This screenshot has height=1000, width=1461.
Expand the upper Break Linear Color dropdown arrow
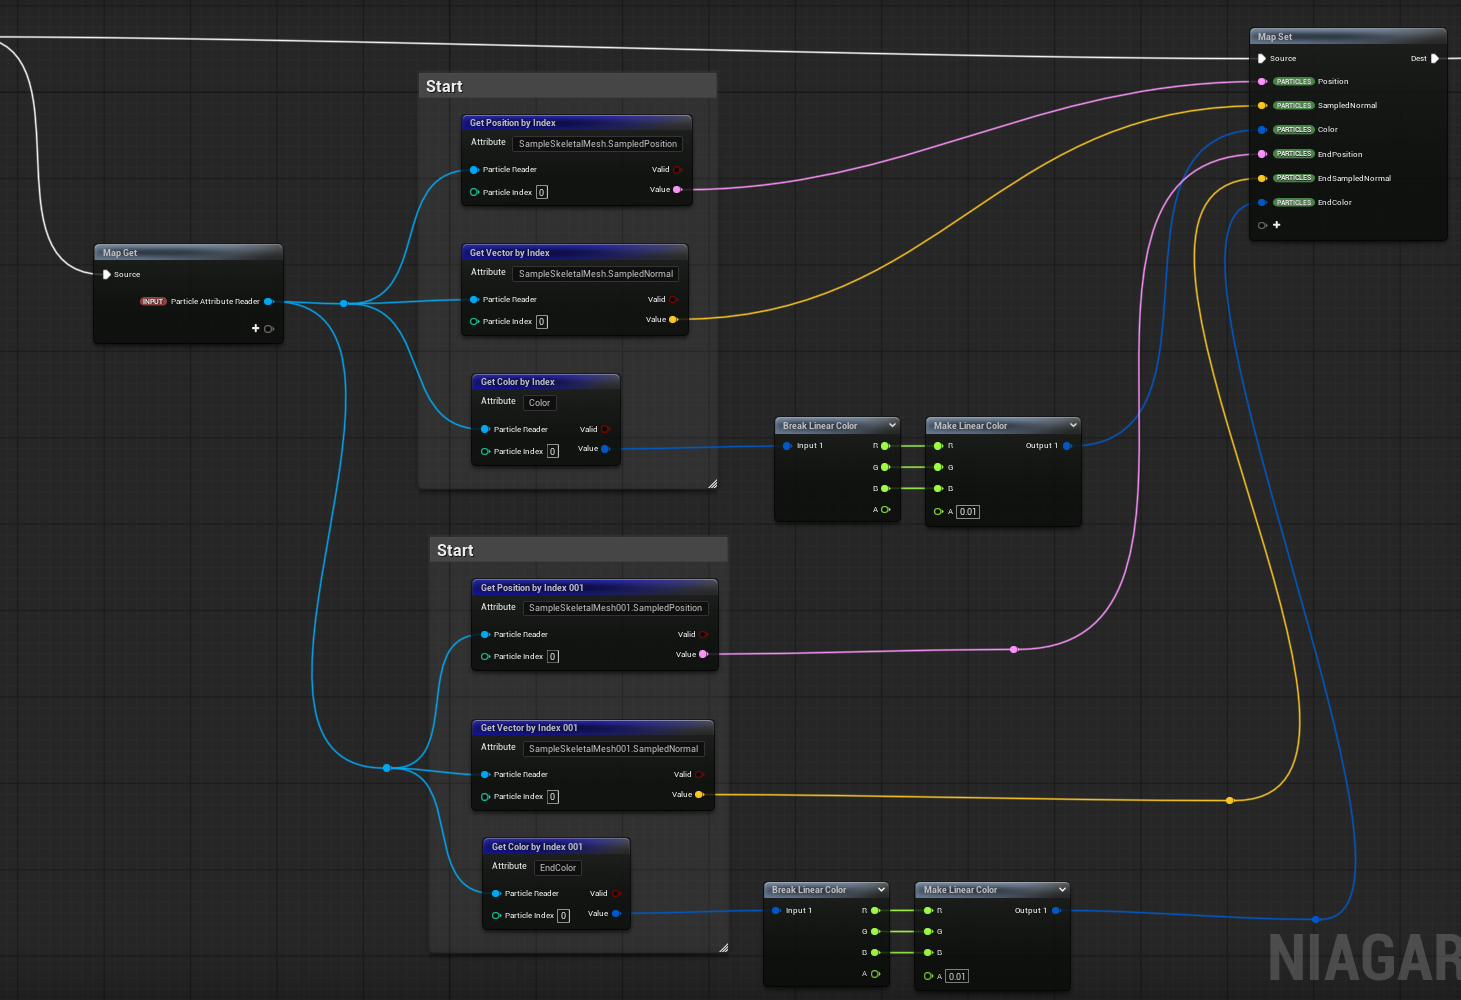892,425
